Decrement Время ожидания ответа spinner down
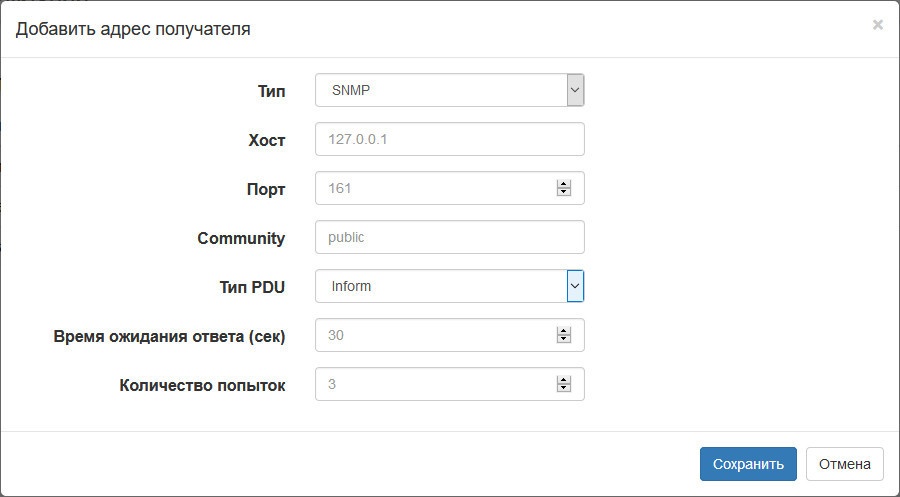The height and width of the screenshot is (497, 900). 564,339
